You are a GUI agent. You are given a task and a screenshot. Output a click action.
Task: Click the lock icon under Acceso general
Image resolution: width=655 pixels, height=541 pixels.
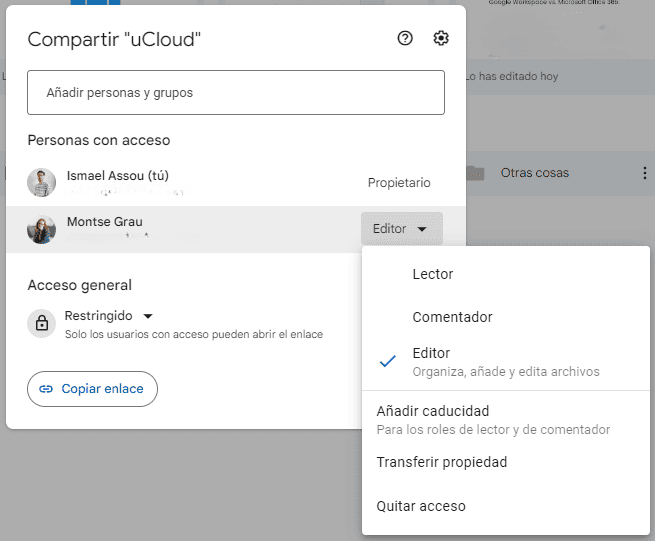(42, 323)
